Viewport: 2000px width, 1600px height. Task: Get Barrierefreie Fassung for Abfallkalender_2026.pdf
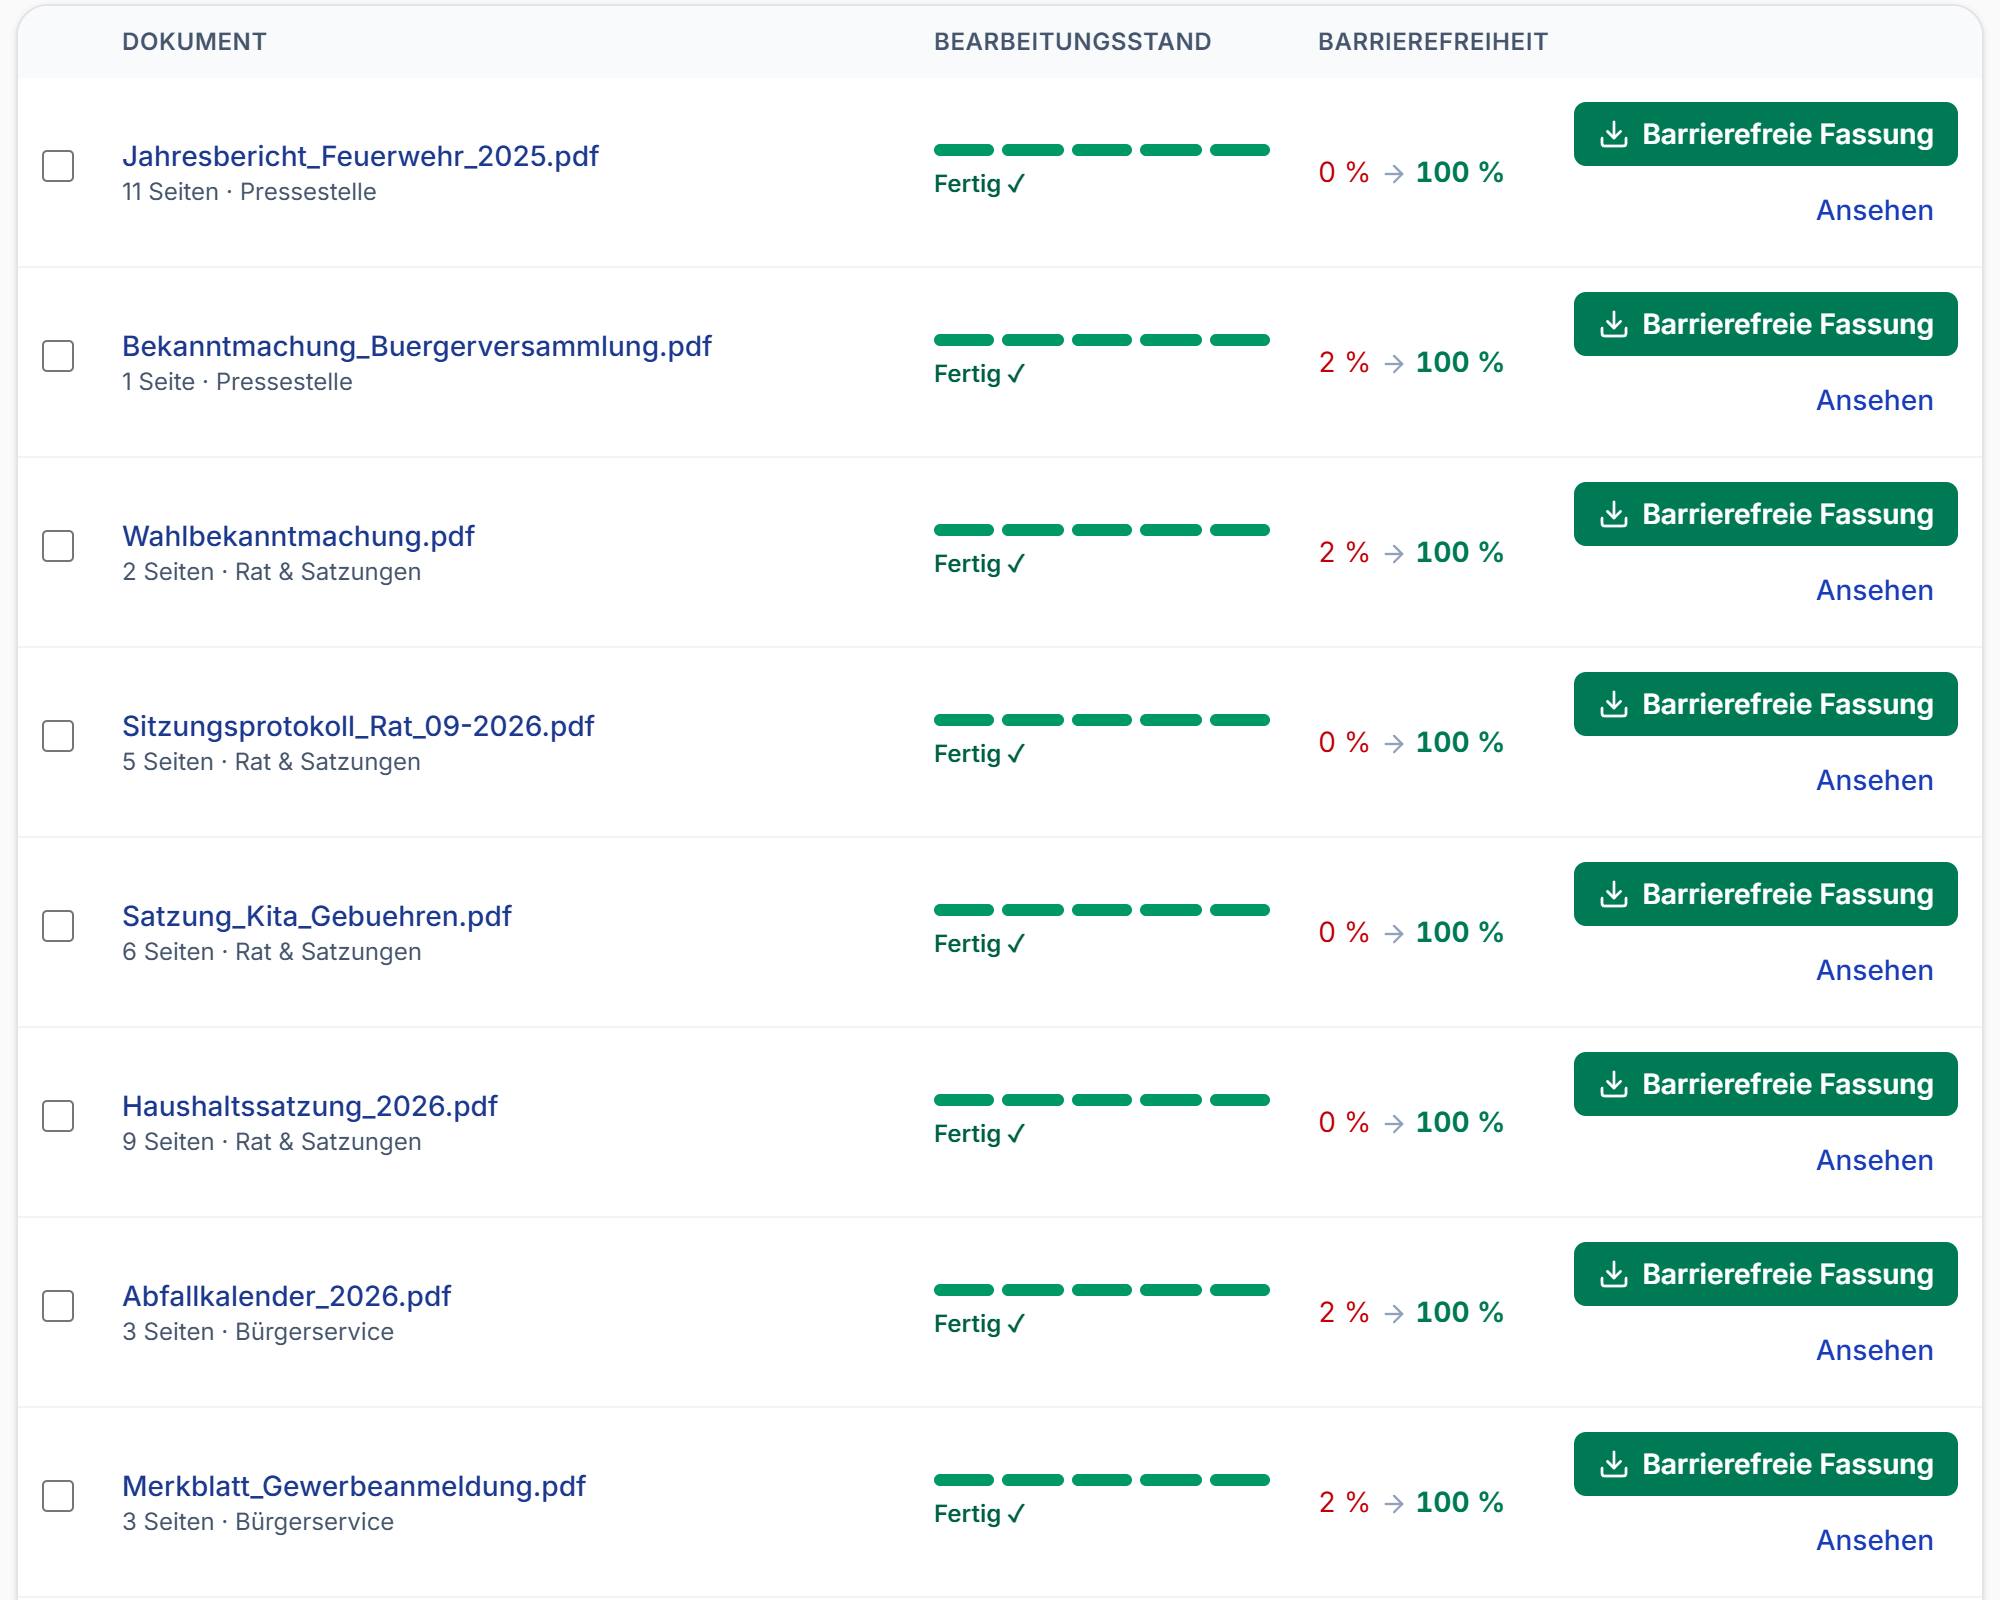(1765, 1274)
